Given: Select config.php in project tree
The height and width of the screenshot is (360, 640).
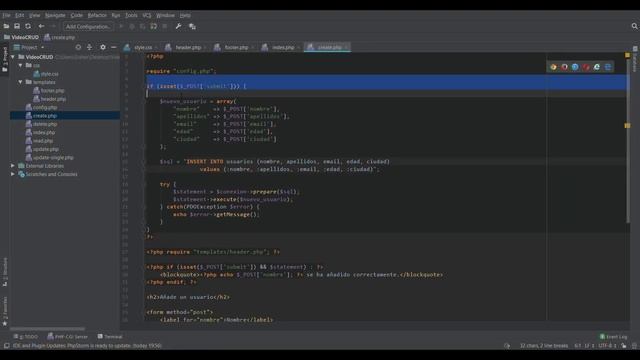Looking at the screenshot, I should pyautogui.click(x=45, y=107).
